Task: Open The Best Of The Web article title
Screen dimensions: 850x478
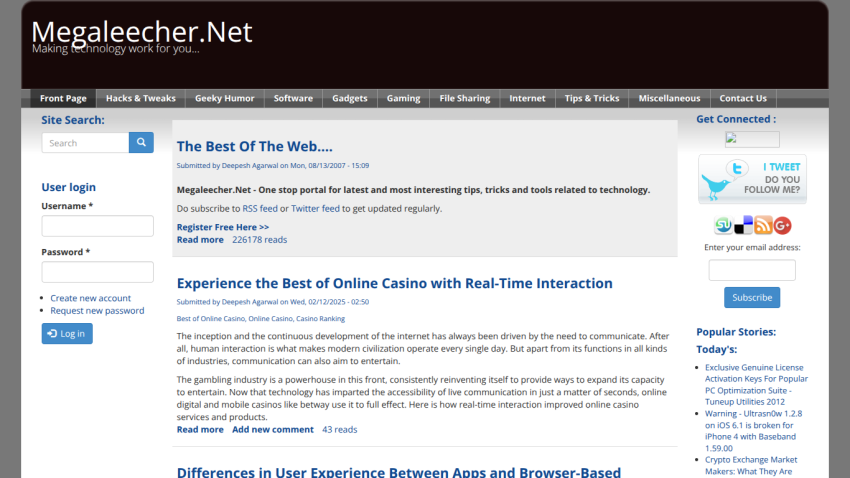Action: tap(254, 146)
